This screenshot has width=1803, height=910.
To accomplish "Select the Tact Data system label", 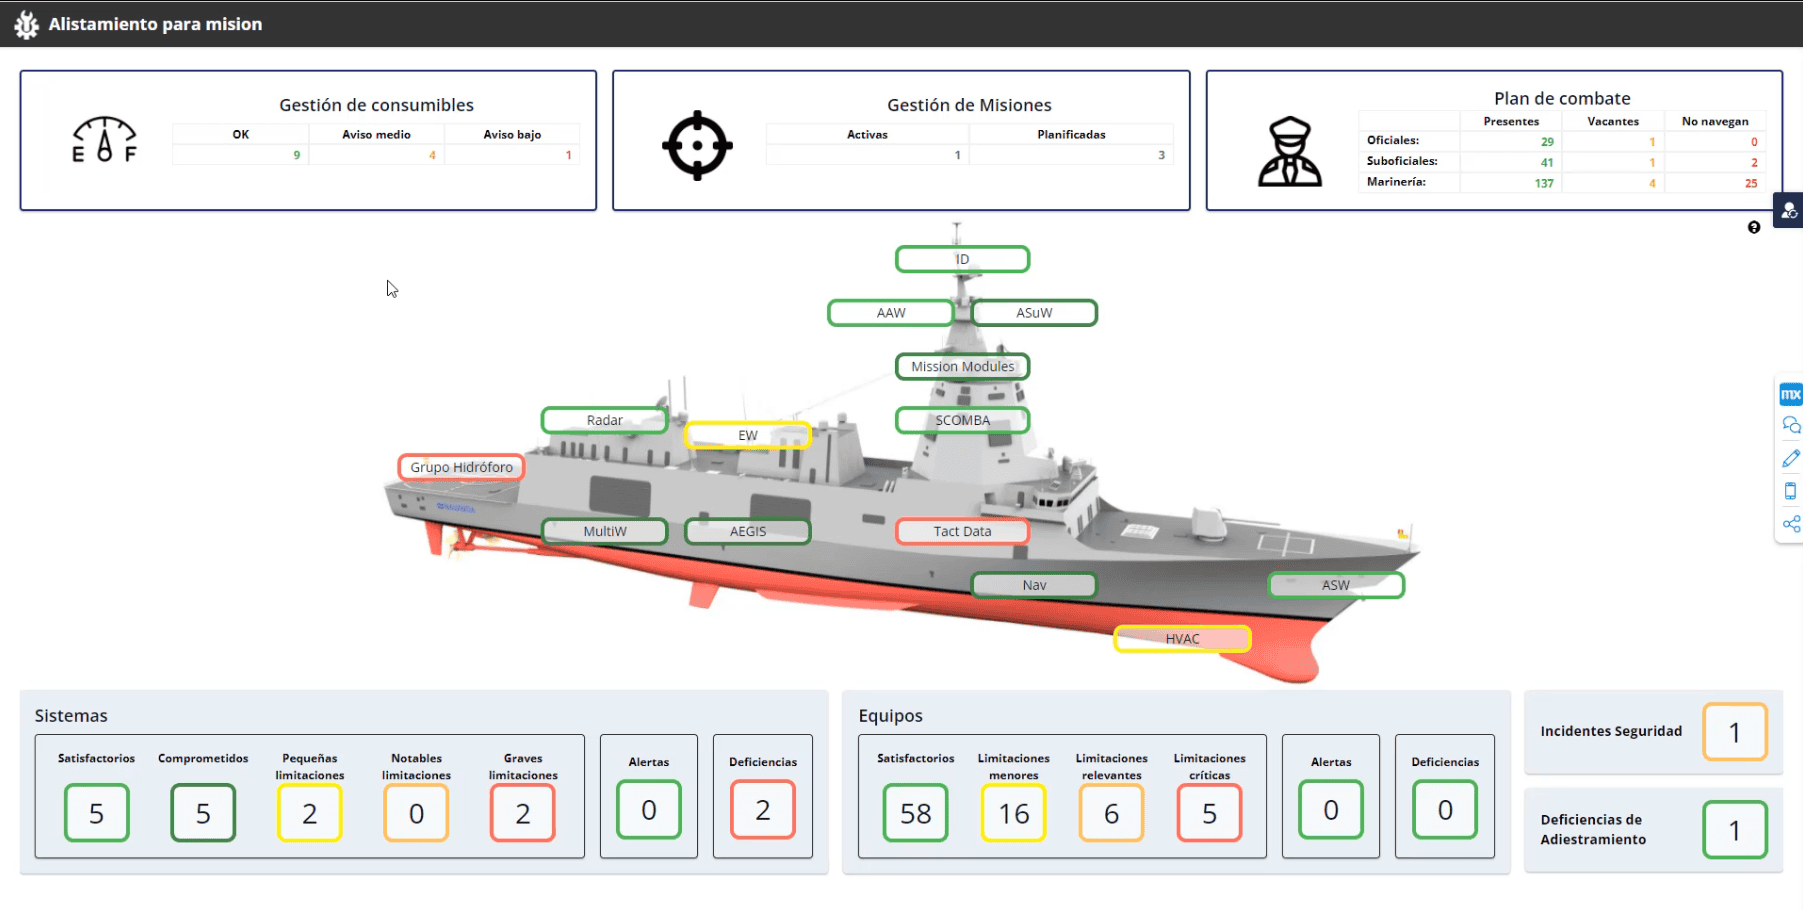I will tap(962, 531).
